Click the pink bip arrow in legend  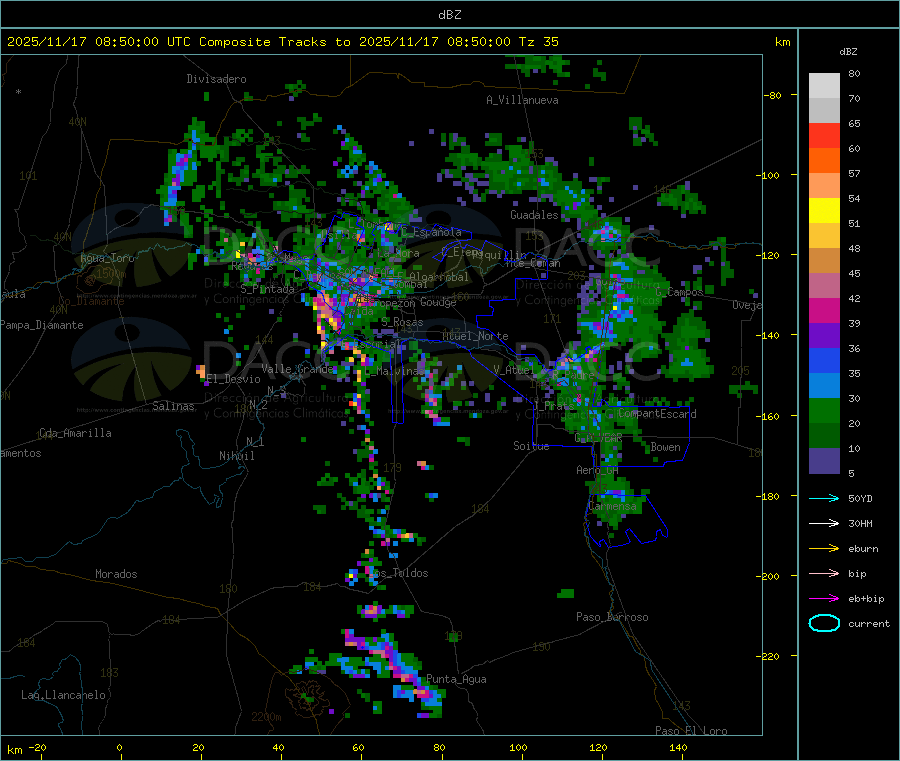[x=824, y=573]
